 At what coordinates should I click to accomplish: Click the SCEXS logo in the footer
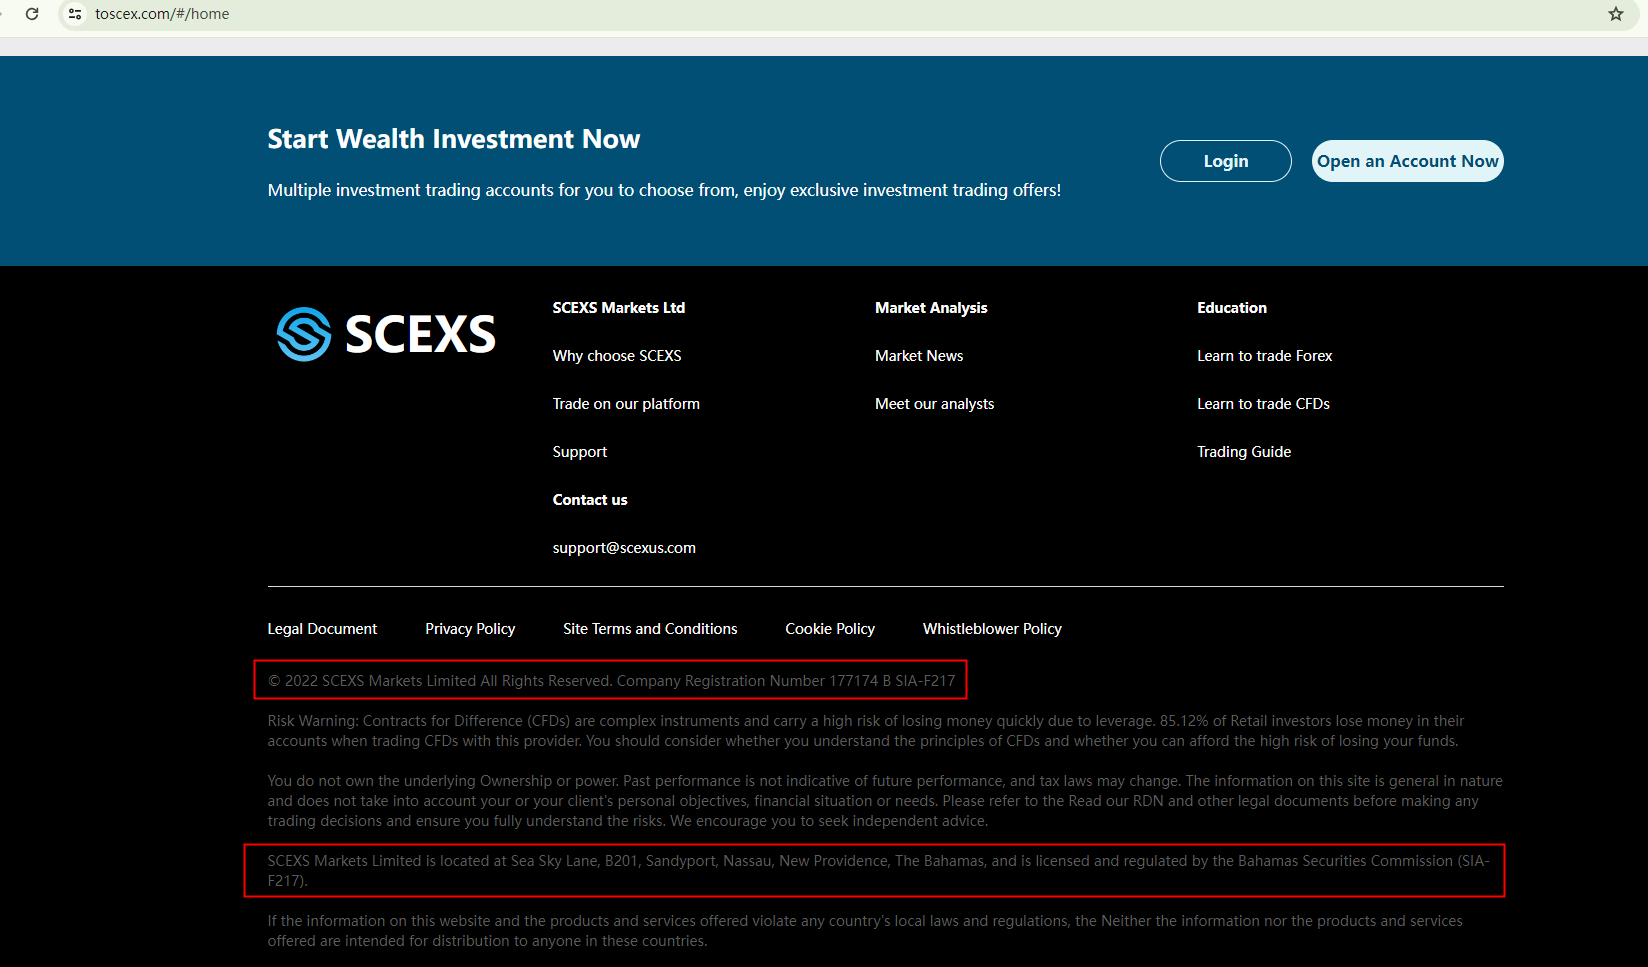386,334
